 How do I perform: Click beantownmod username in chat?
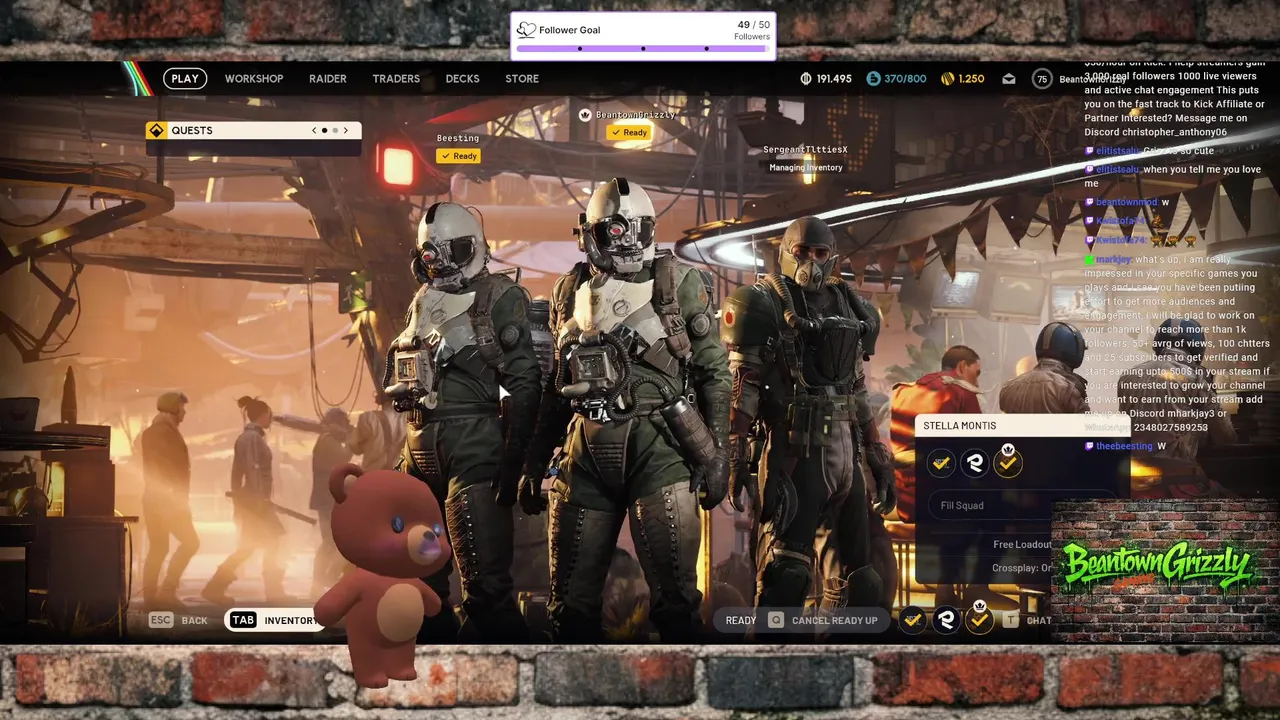pos(1125,202)
